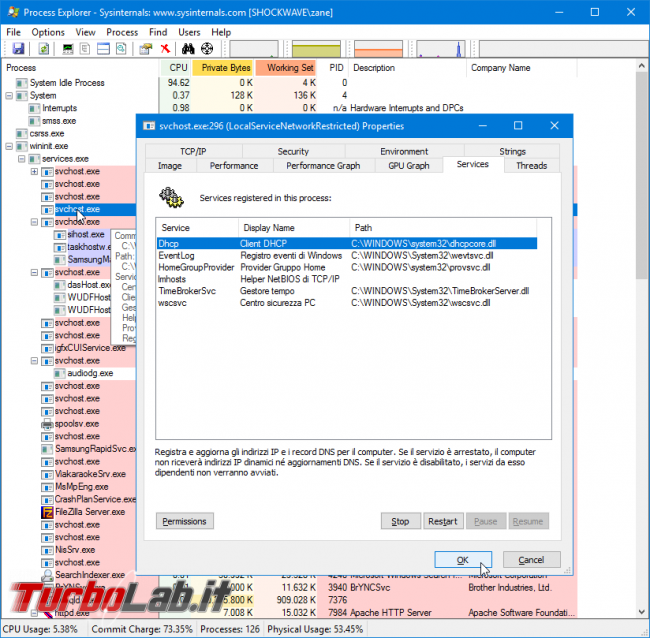Screen dimensions: 650x638
Task: Click the View DLLs/Handles toolbar icon
Action: click(x=121, y=49)
